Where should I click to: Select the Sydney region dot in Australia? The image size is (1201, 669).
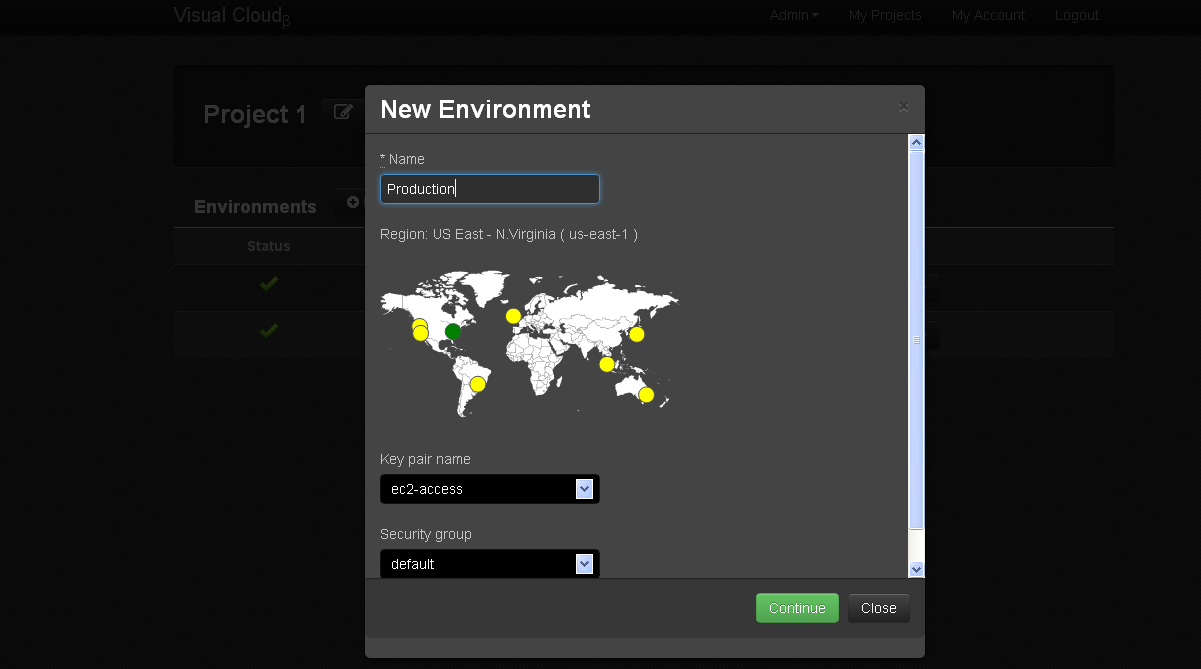(x=646, y=395)
